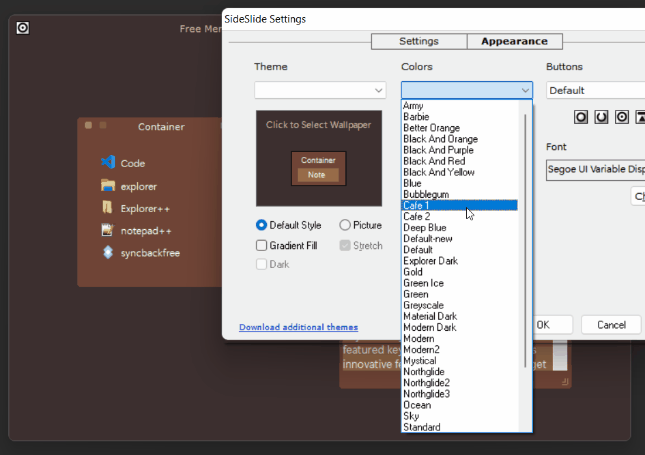Enable the Gradient Fill checkbox
The height and width of the screenshot is (455, 645).
(262, 245)
